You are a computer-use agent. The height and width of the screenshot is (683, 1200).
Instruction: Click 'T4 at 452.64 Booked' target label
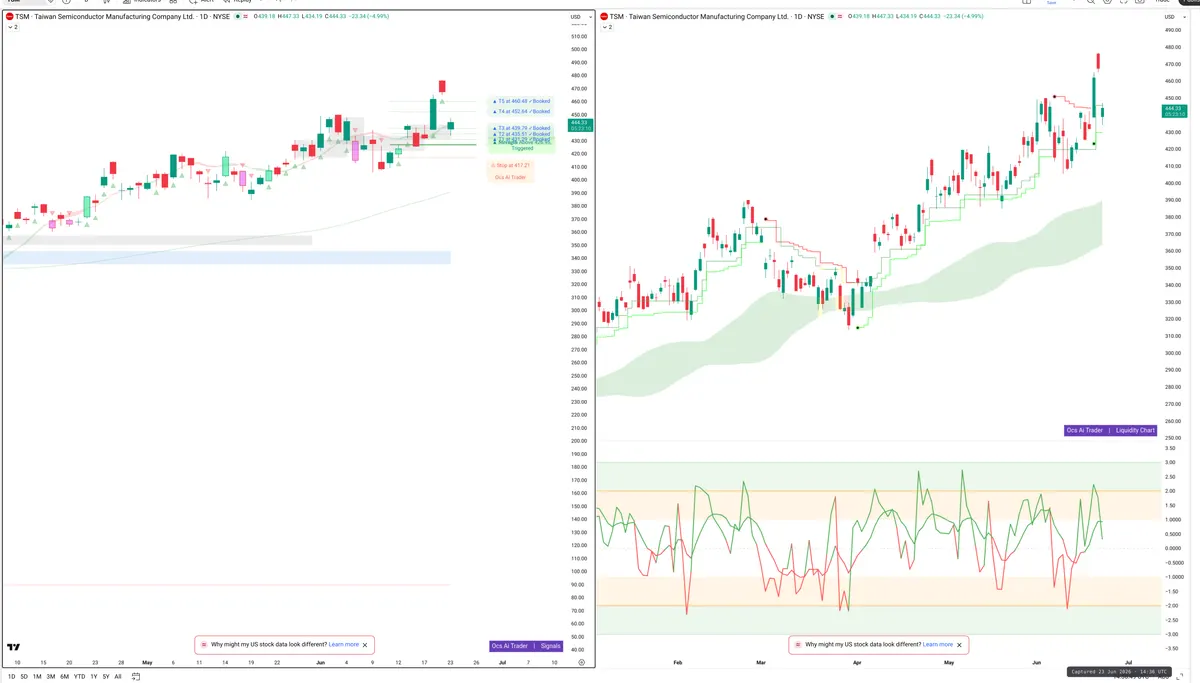521,111
